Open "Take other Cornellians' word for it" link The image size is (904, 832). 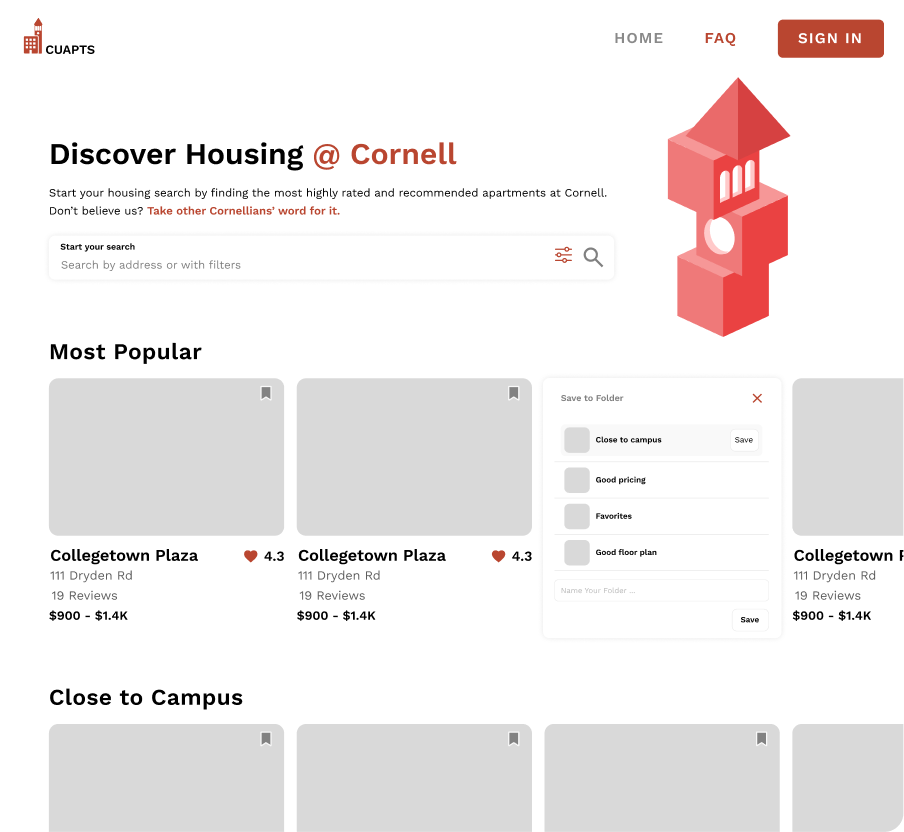click(244, 211)
